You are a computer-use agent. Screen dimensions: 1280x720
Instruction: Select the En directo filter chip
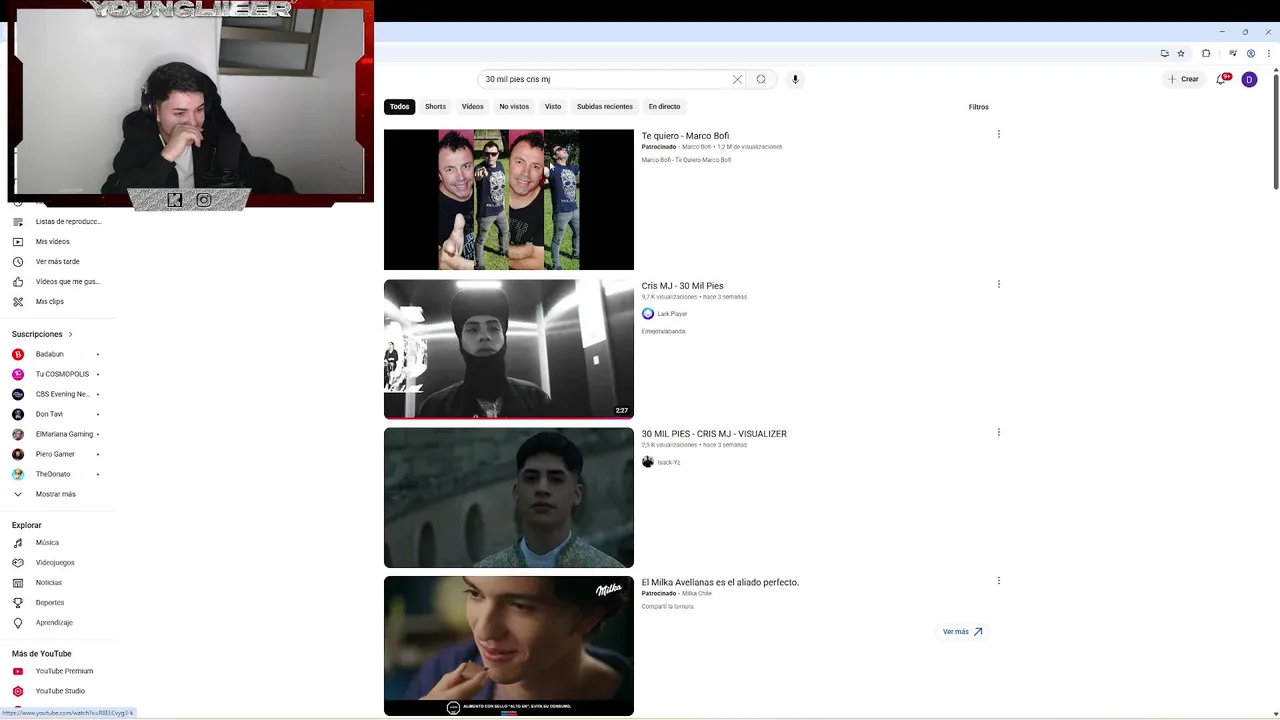(x=664, y=107)
